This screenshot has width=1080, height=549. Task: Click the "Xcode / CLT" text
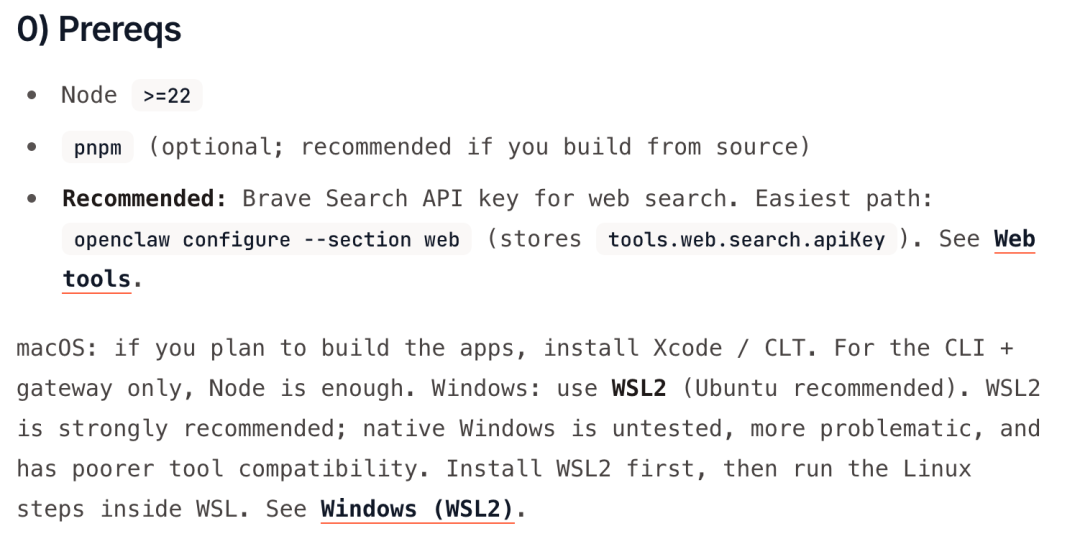pos(710,348)
